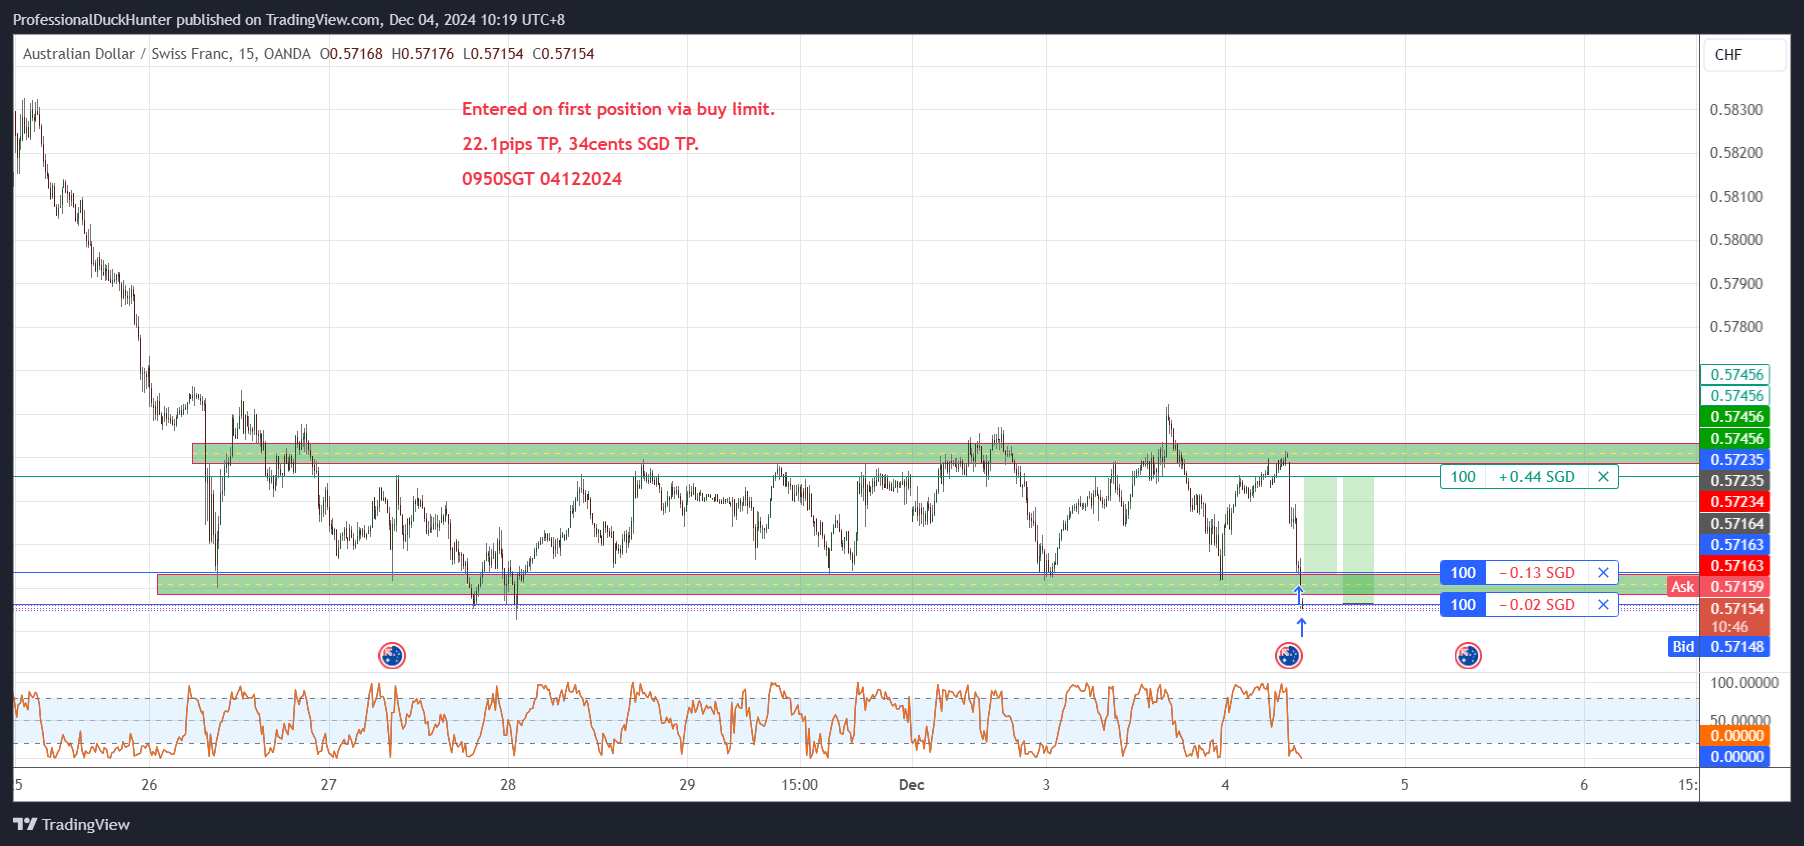Click the low value L0.57154
Image resolution: width=1804 pixels, height=846 pixels.
point(493,54)
